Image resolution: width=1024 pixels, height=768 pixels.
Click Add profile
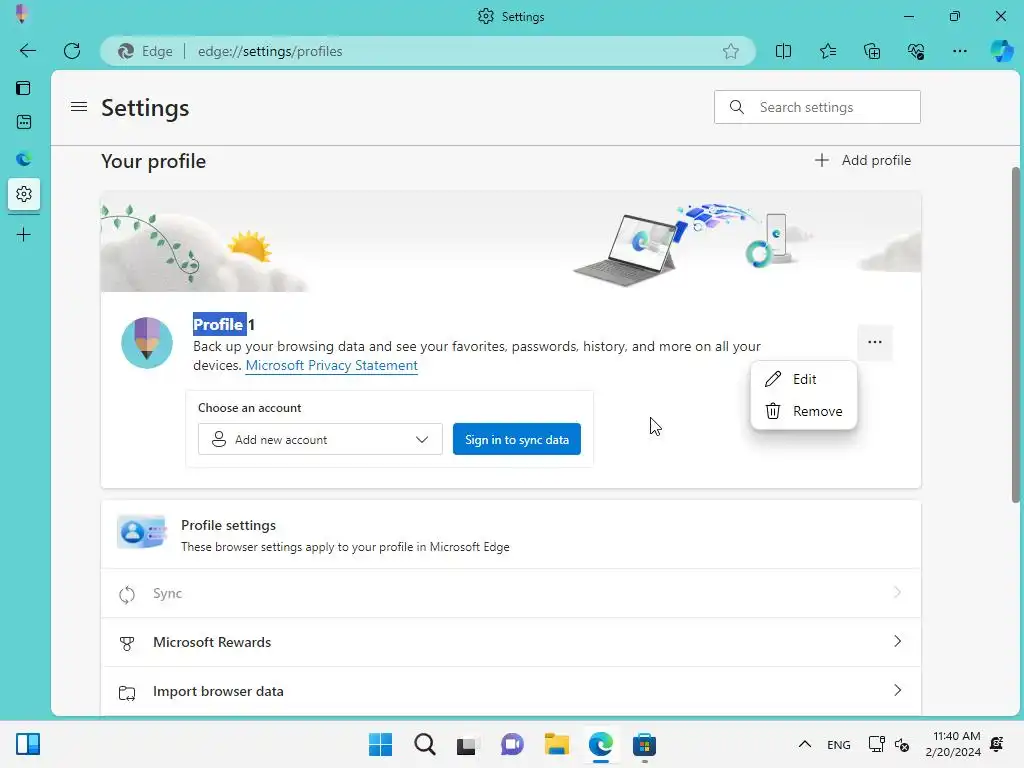point(862,160)
